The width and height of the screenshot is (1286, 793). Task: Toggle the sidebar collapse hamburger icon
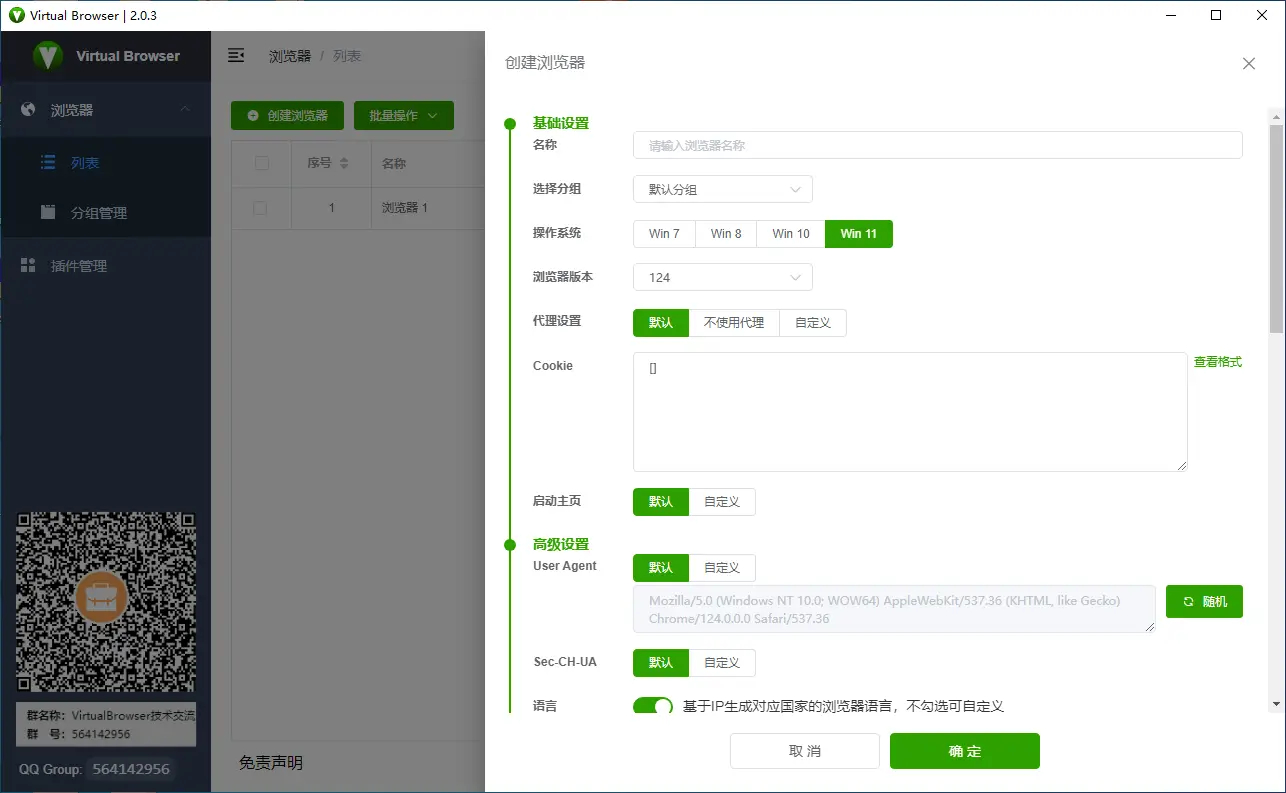(237, 56)
